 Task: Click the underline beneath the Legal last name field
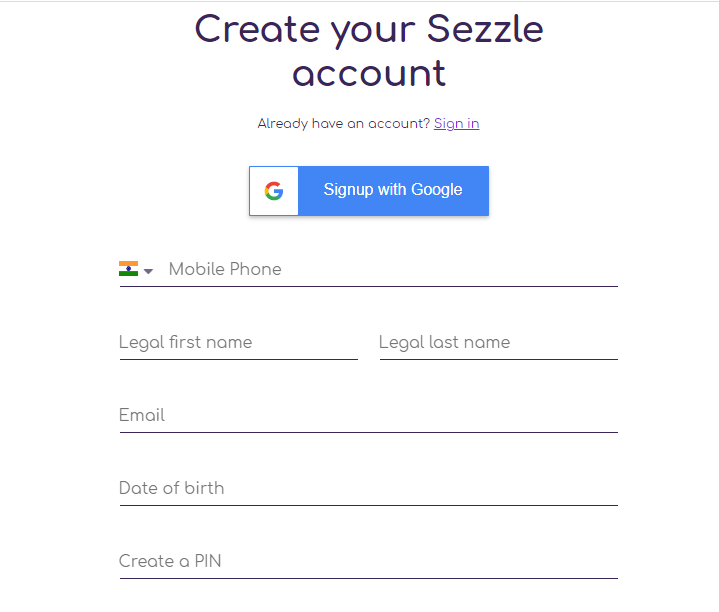498,359
